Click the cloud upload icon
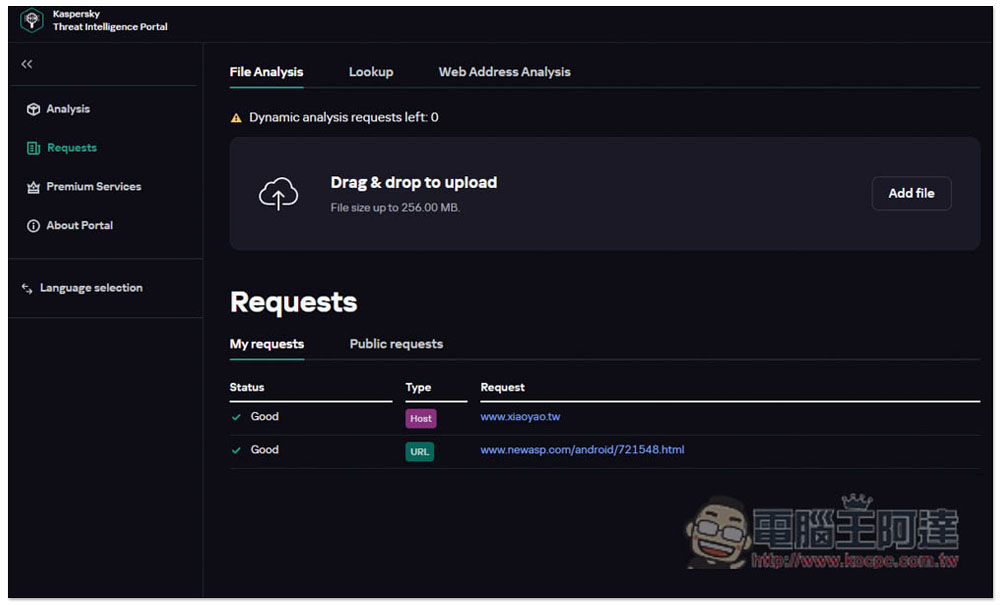This screenshot has height=605, width=1000. (x=278, y=193)
